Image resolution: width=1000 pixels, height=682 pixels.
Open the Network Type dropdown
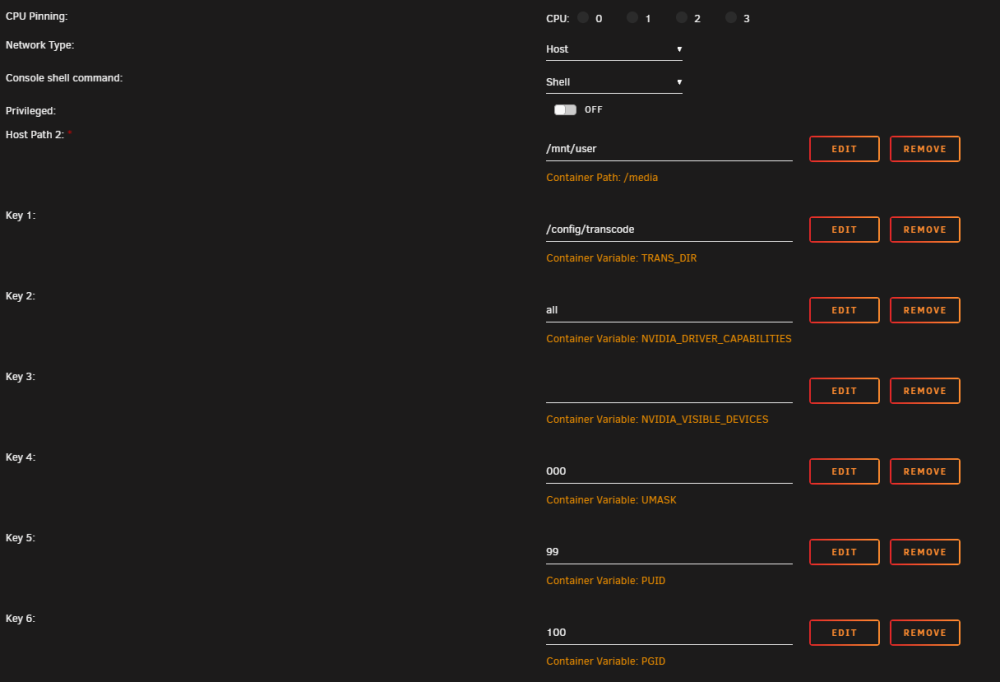(614, 49)
